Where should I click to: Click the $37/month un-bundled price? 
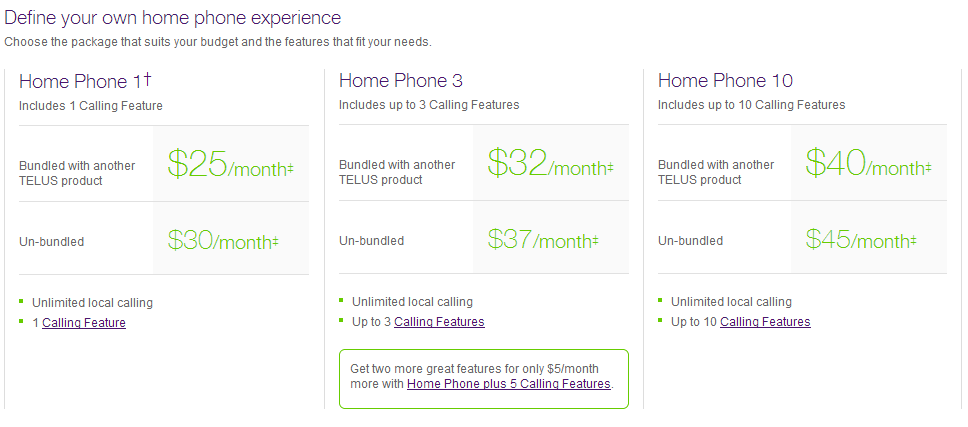542,239
